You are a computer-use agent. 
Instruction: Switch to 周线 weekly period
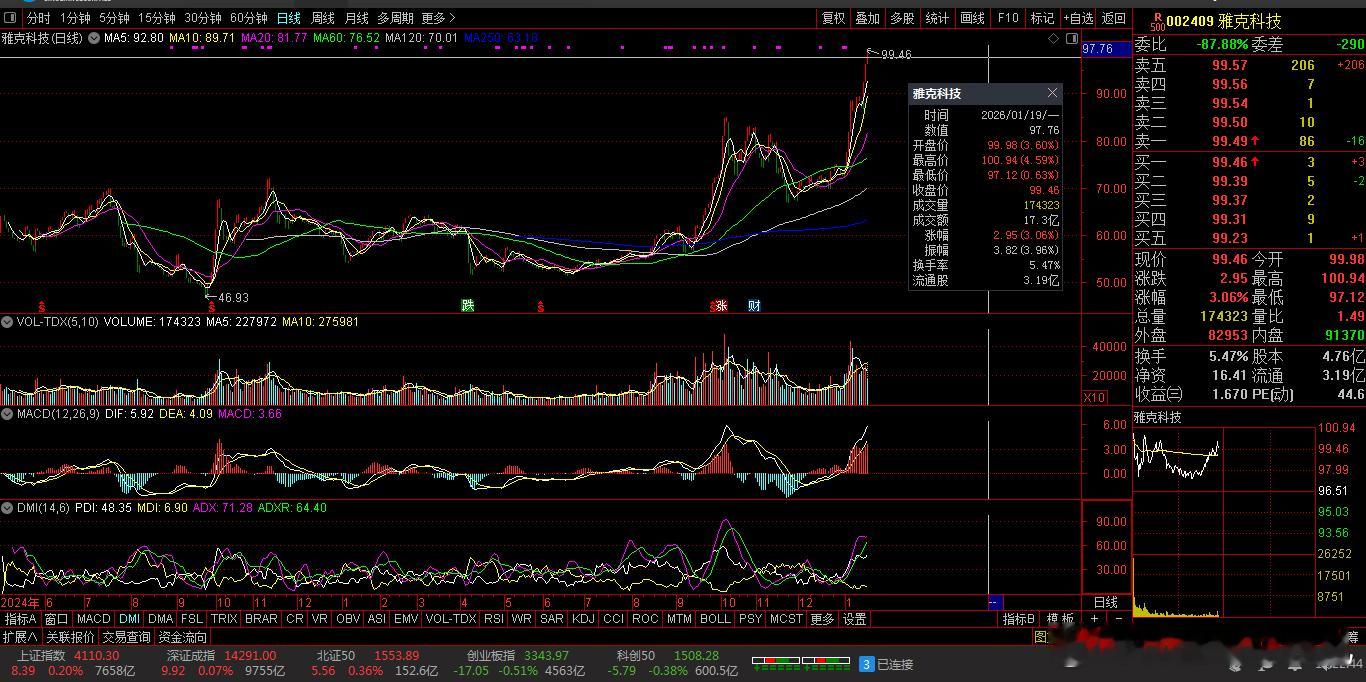tap(322, 18)
